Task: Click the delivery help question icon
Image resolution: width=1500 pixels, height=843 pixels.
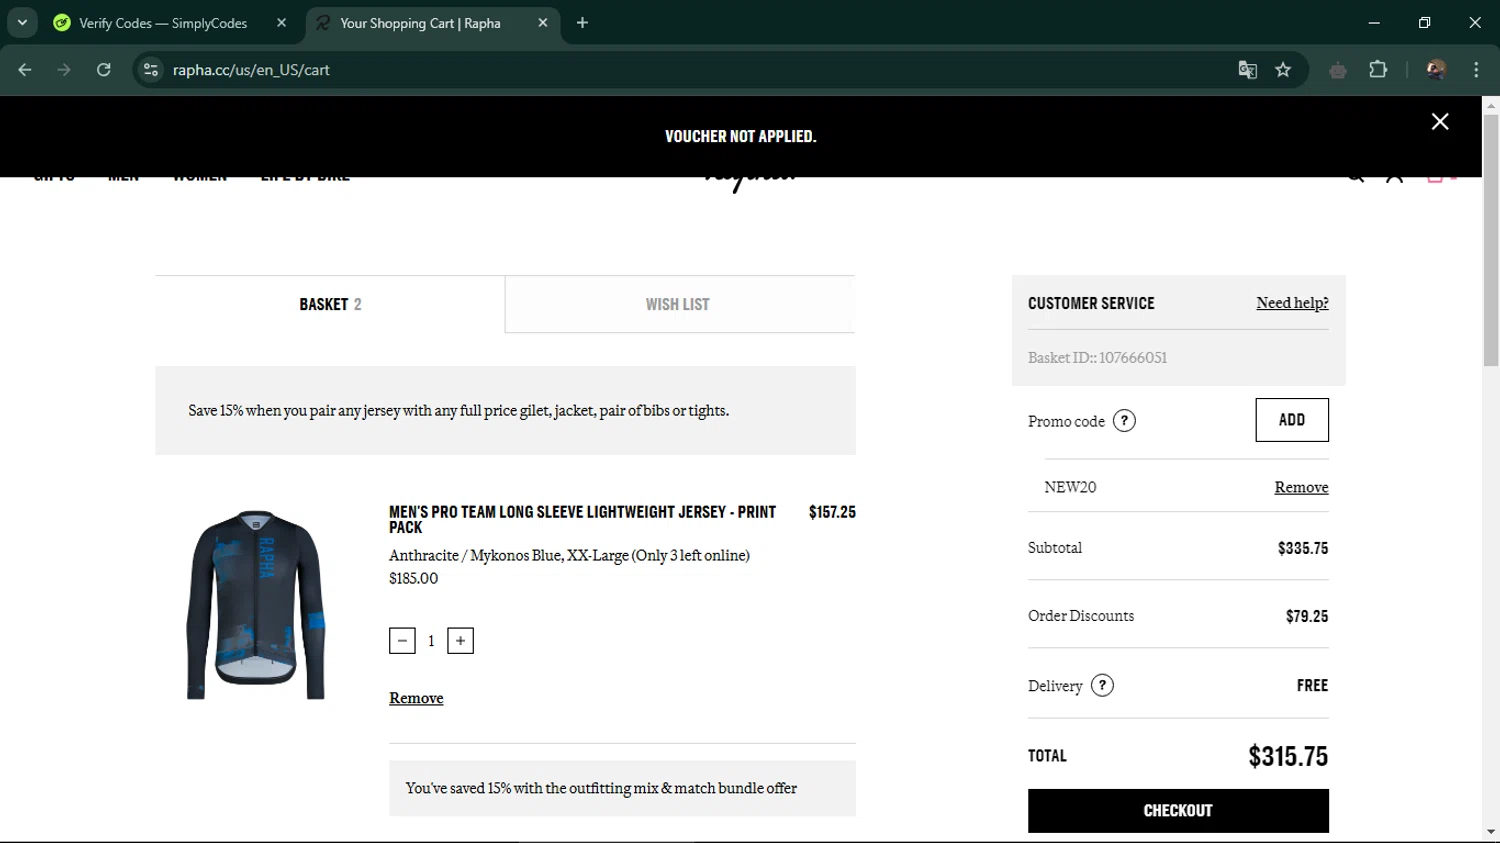Action: click(1102, 686)
